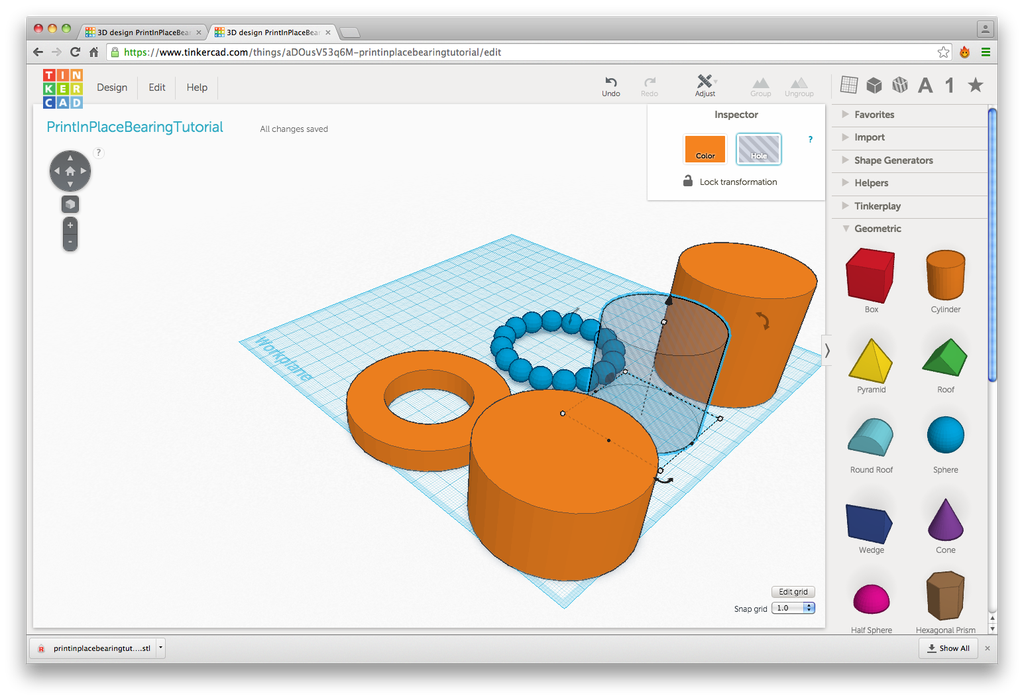This screenshot has width=1024, height=700.
Task: Toggle Lock transformation
Action: 730,182
